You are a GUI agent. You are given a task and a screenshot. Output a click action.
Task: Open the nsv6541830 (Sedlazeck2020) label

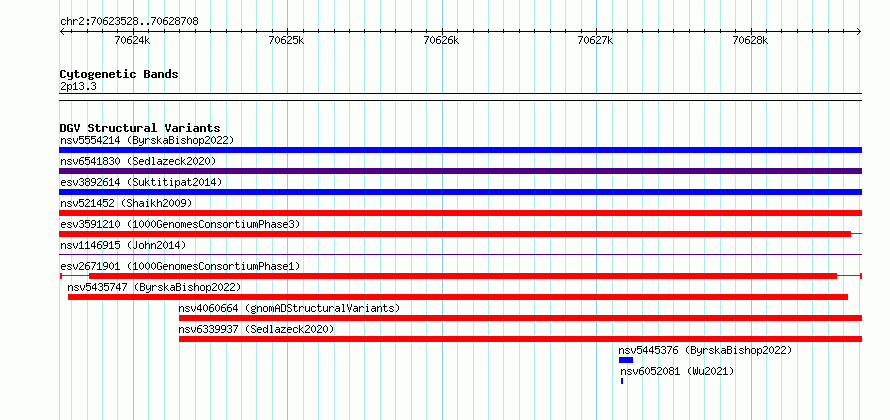[x=138, y=161]
